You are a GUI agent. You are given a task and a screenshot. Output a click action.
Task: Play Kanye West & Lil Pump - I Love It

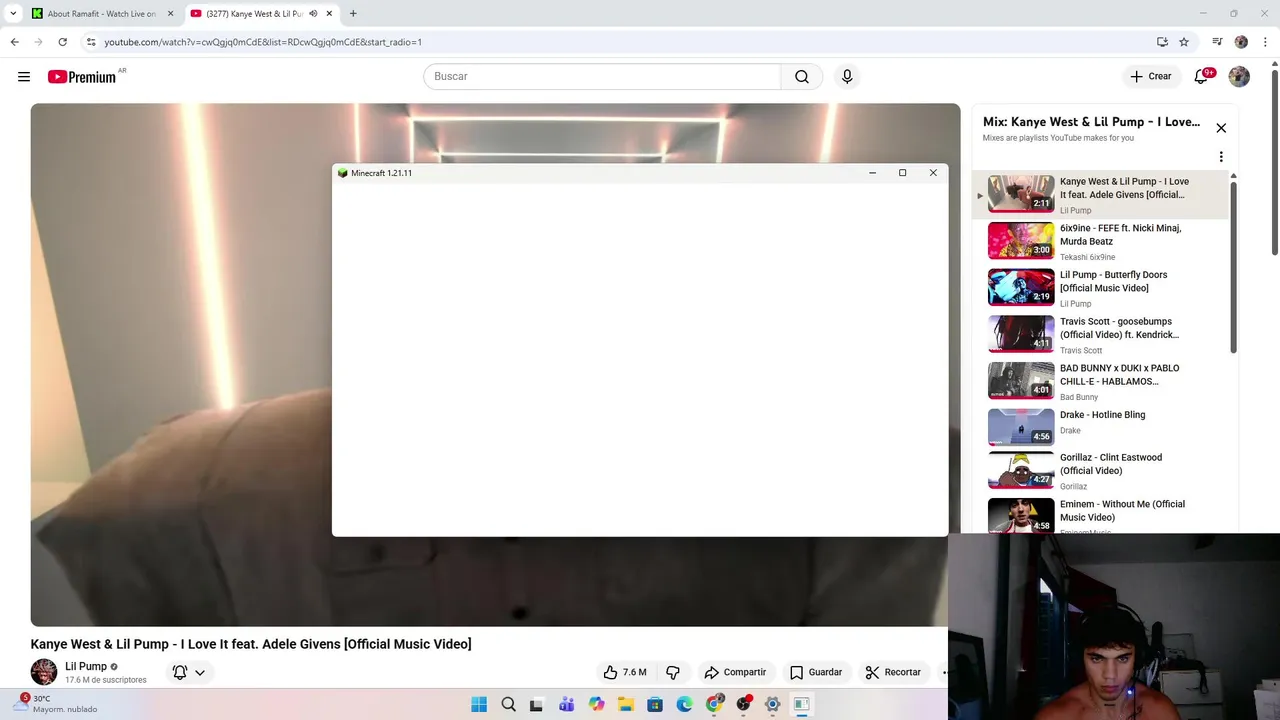1100,195
